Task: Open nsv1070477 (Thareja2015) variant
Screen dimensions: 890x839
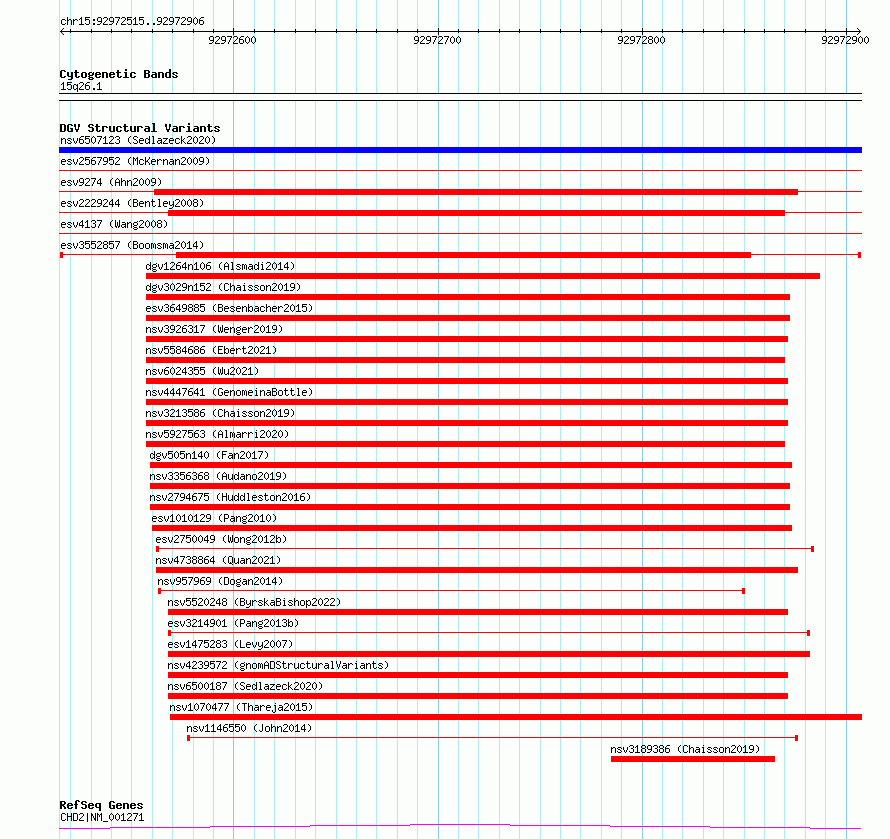Action: pyautogui.click(x=241, y=707)
